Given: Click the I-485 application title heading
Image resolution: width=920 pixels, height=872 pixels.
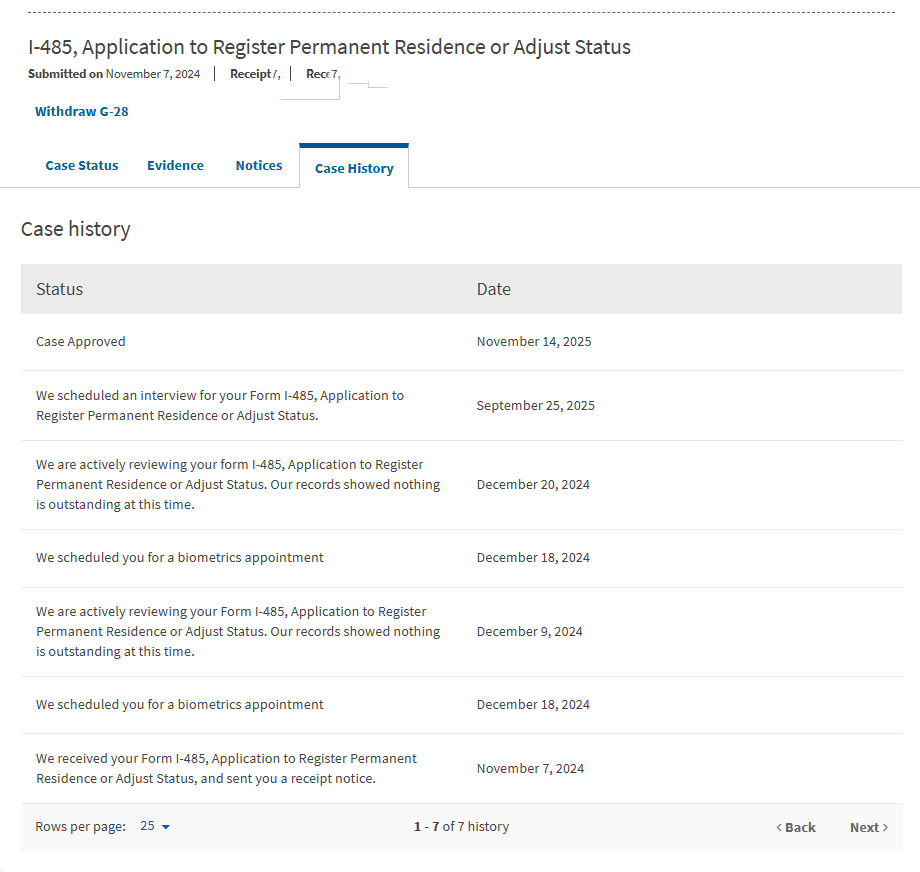Looking at the screenshot, I should [329, 48].
